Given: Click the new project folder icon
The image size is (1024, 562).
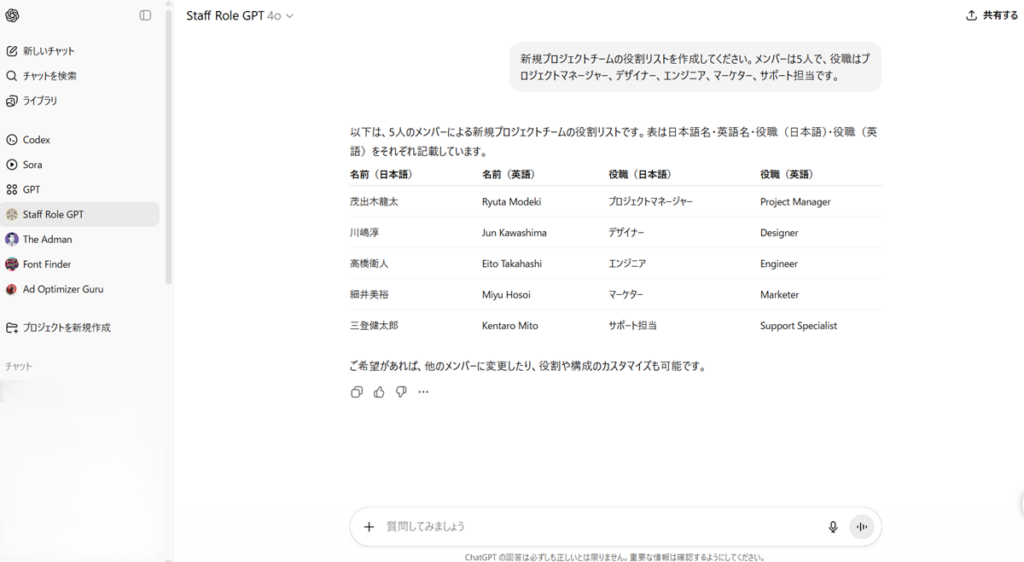Looking at the screenshot, I should coord(12,328).
